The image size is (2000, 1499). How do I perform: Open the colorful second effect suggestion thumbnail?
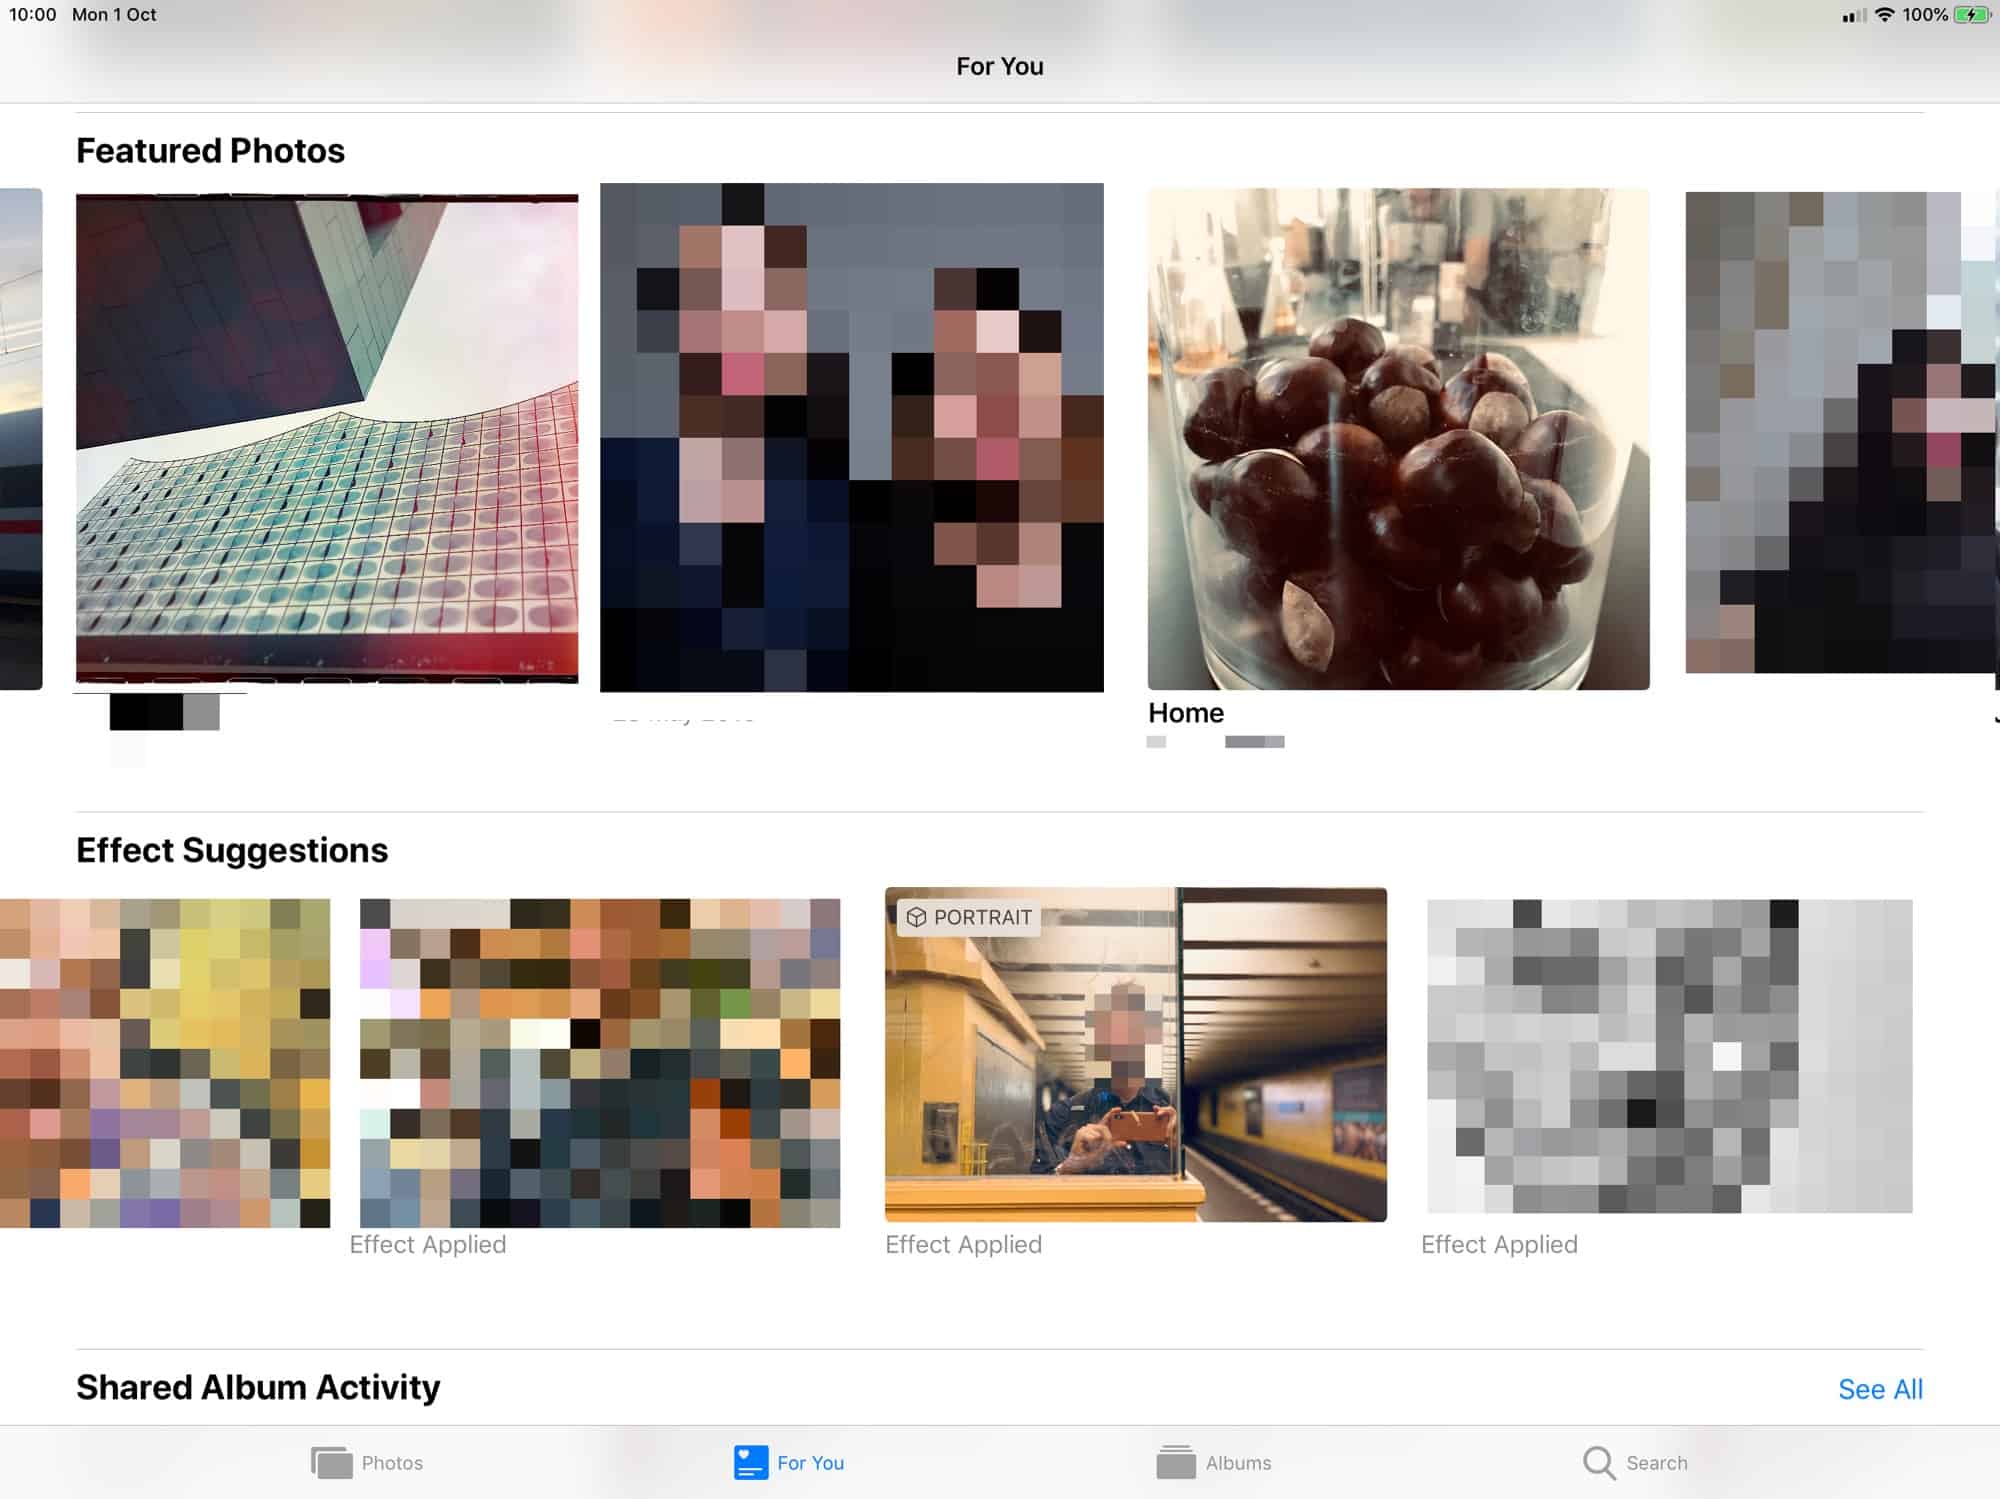600,1063
